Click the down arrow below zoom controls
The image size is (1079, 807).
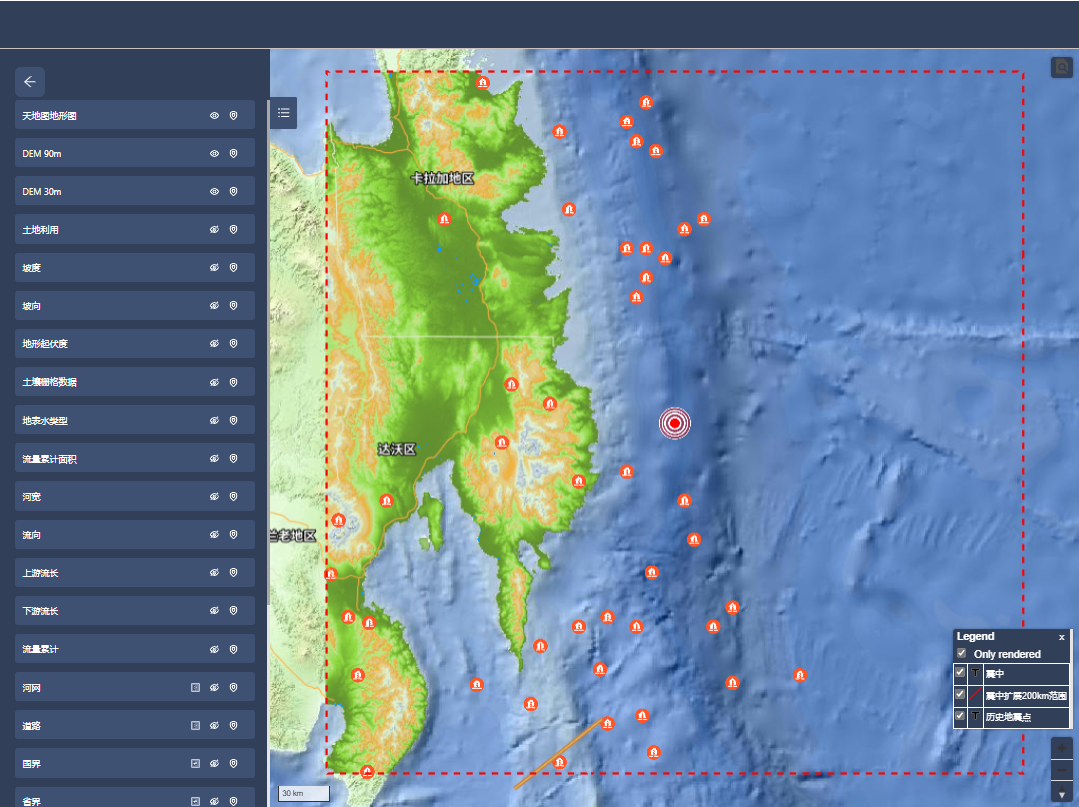click(1062, 794)
